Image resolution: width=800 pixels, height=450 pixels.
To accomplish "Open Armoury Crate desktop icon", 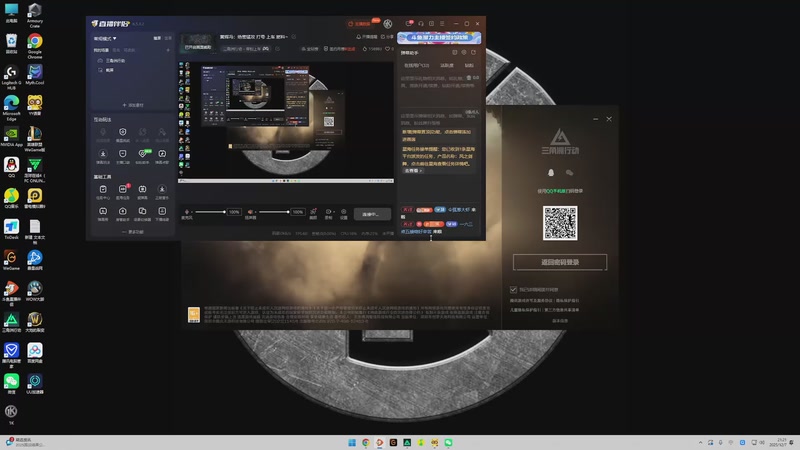I will [x=35, y=15].
